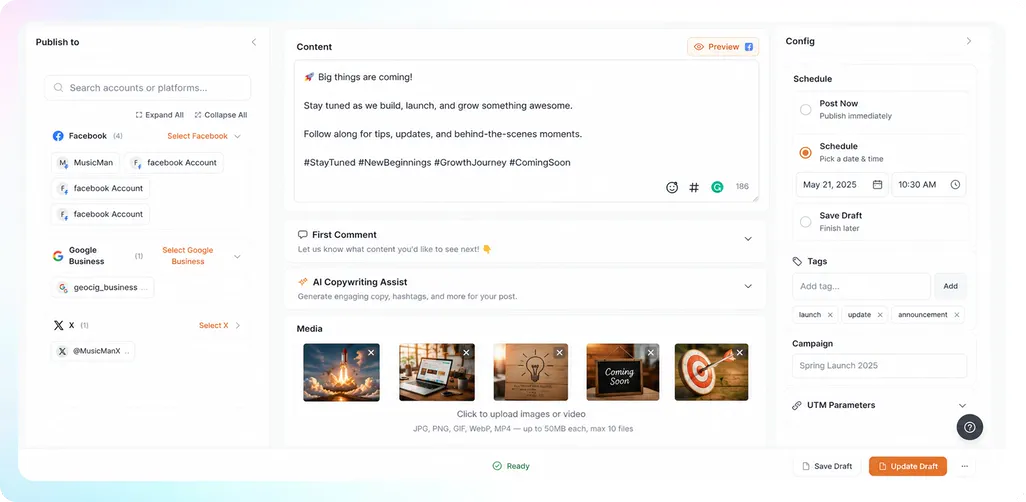Click Select Google Business link
The height and width of the screenshot is (502, 1026).
(188, 256)
